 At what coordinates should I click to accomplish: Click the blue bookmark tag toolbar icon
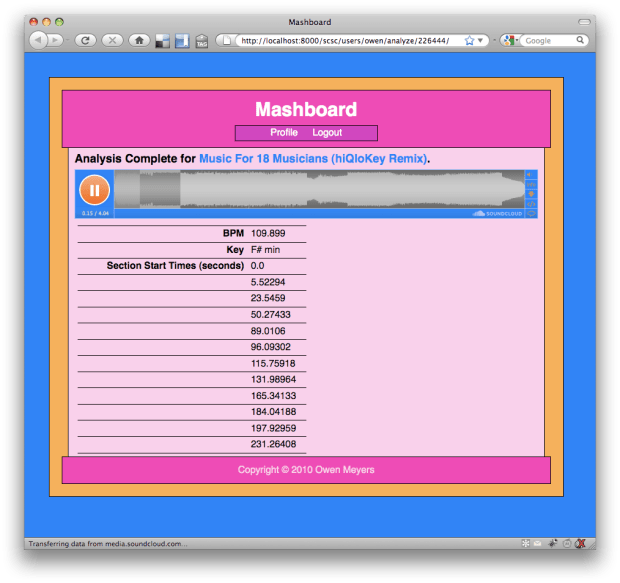[181, 41]
